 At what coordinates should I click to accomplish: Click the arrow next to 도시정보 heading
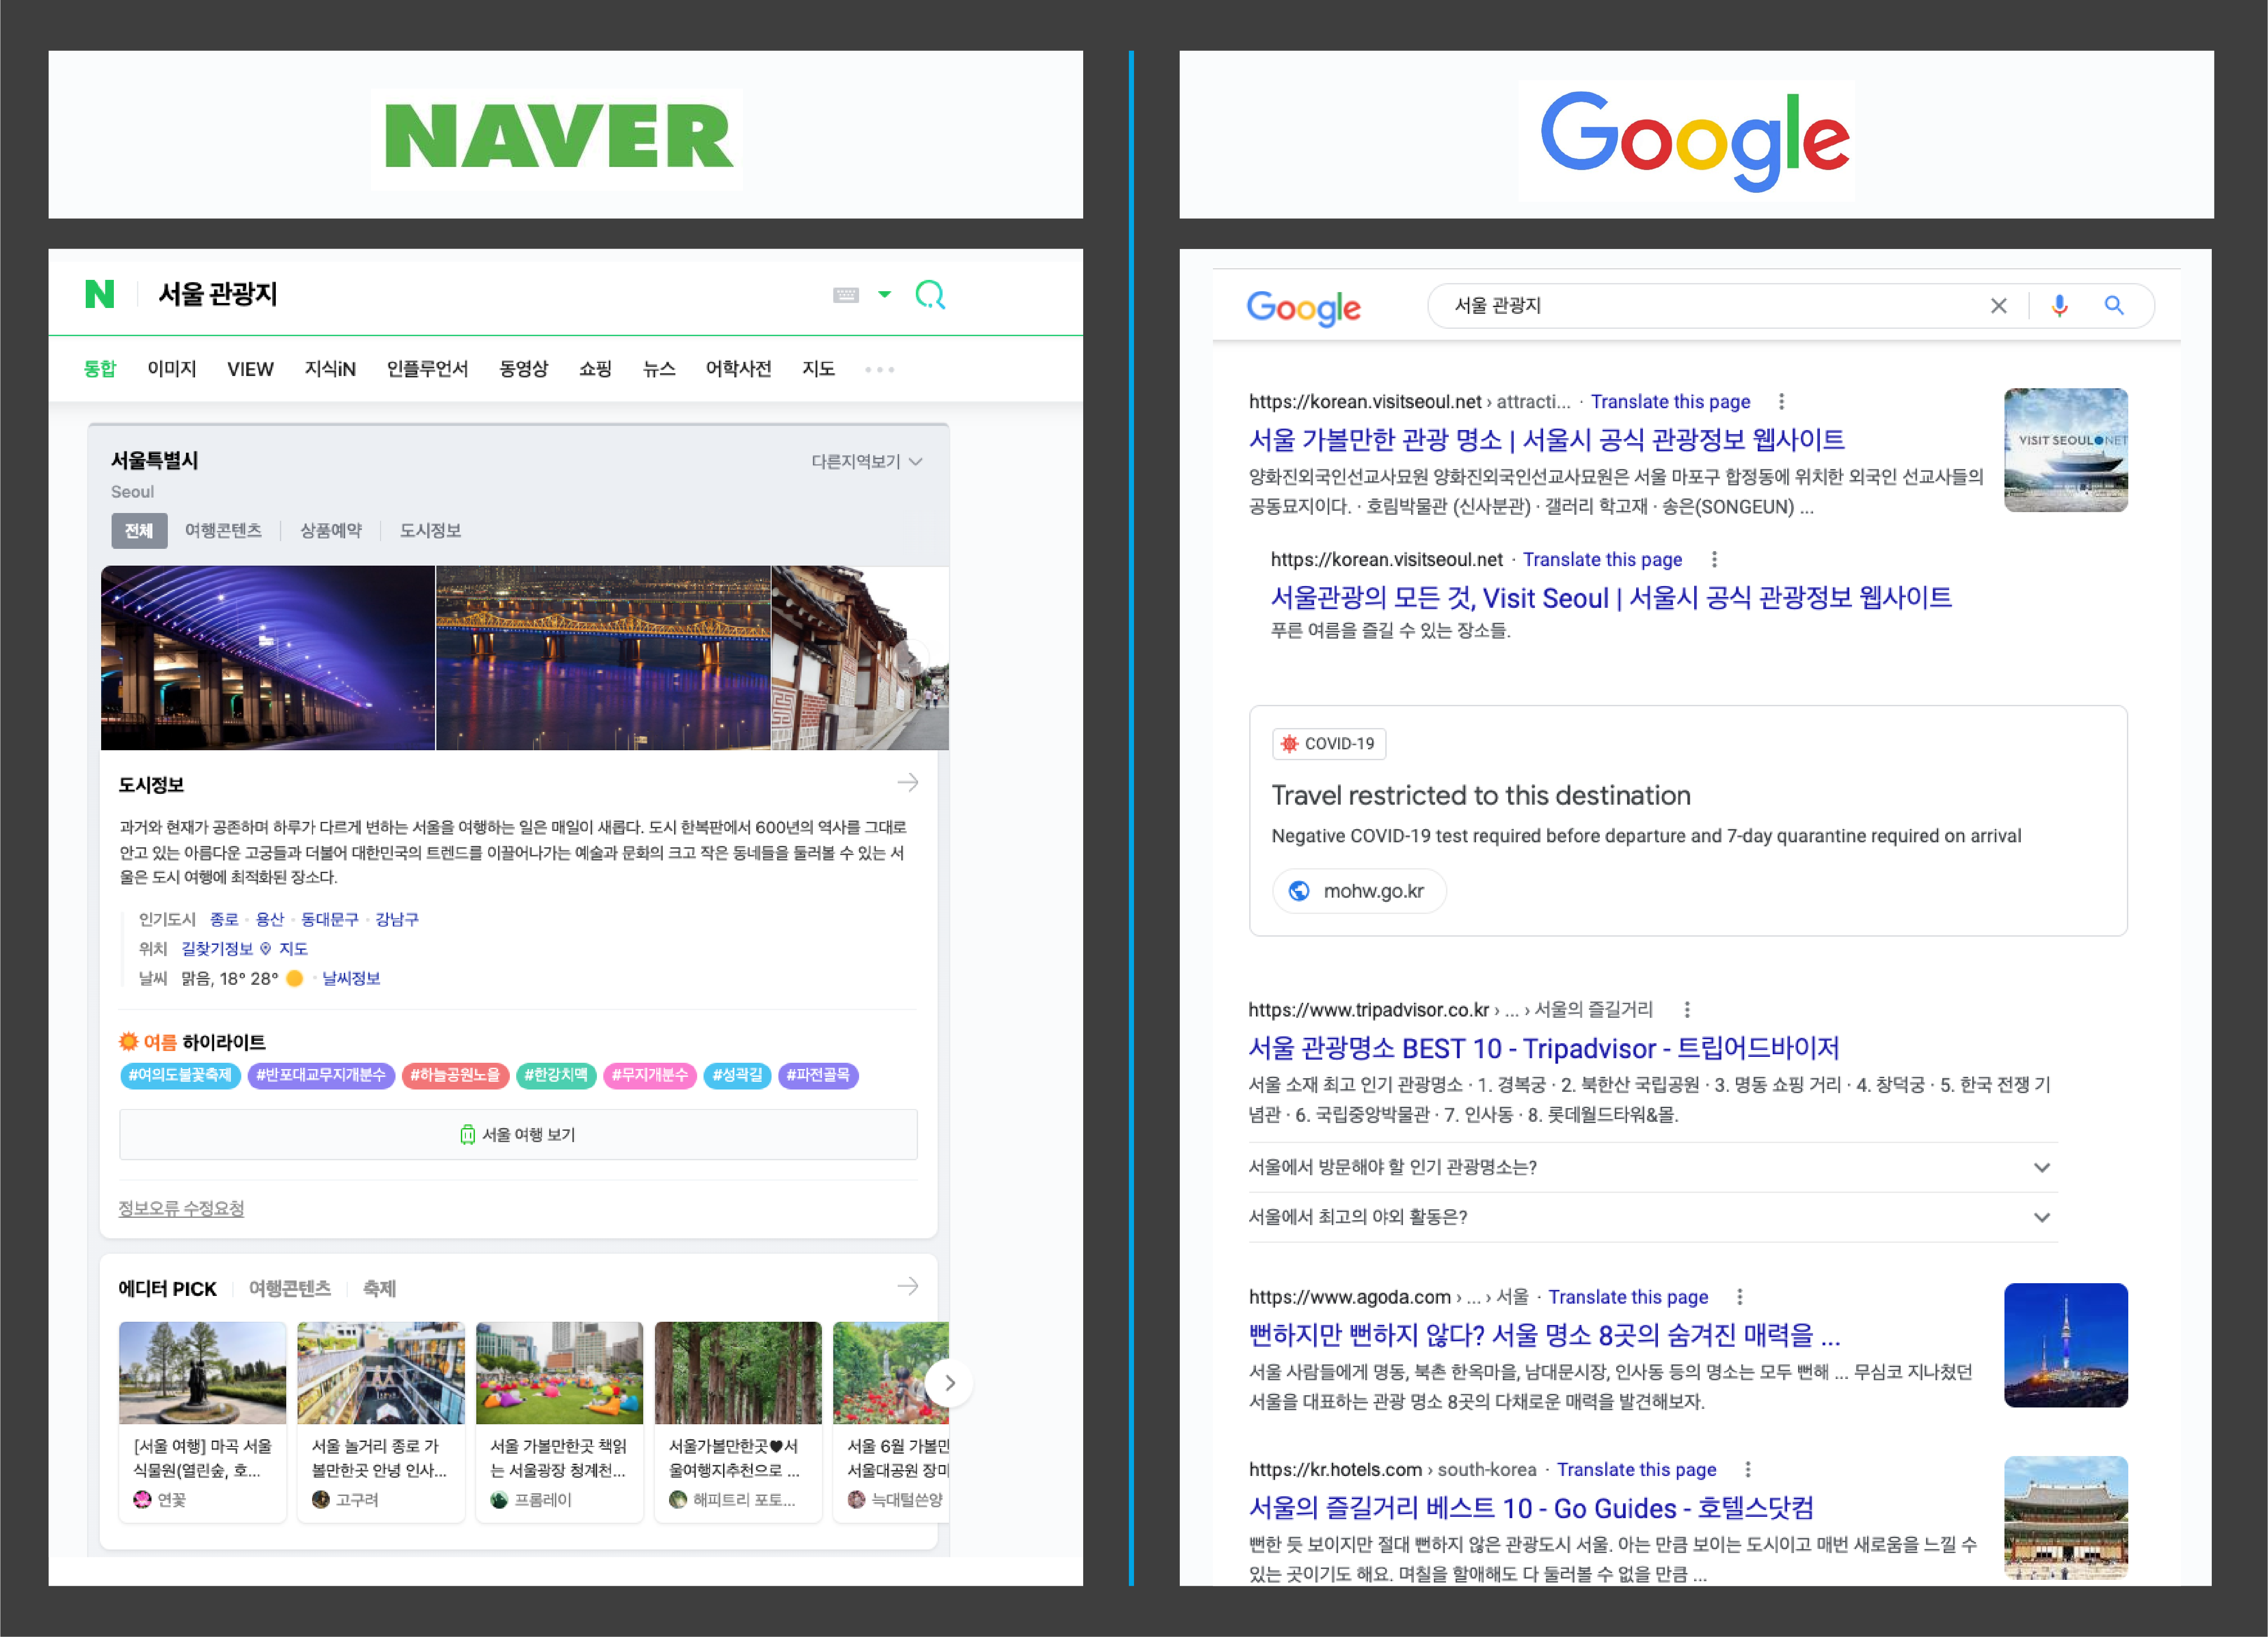[x=908, y=783]
